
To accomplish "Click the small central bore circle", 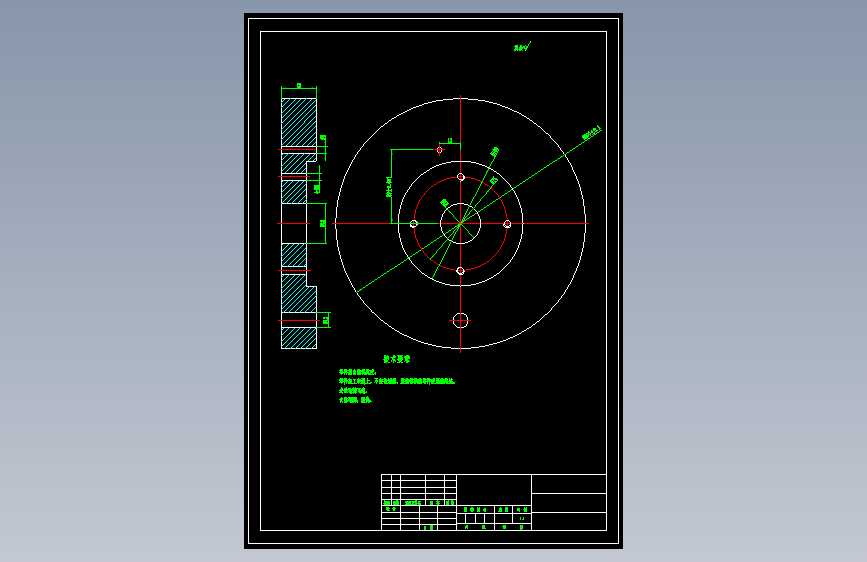I will point(461,223).
